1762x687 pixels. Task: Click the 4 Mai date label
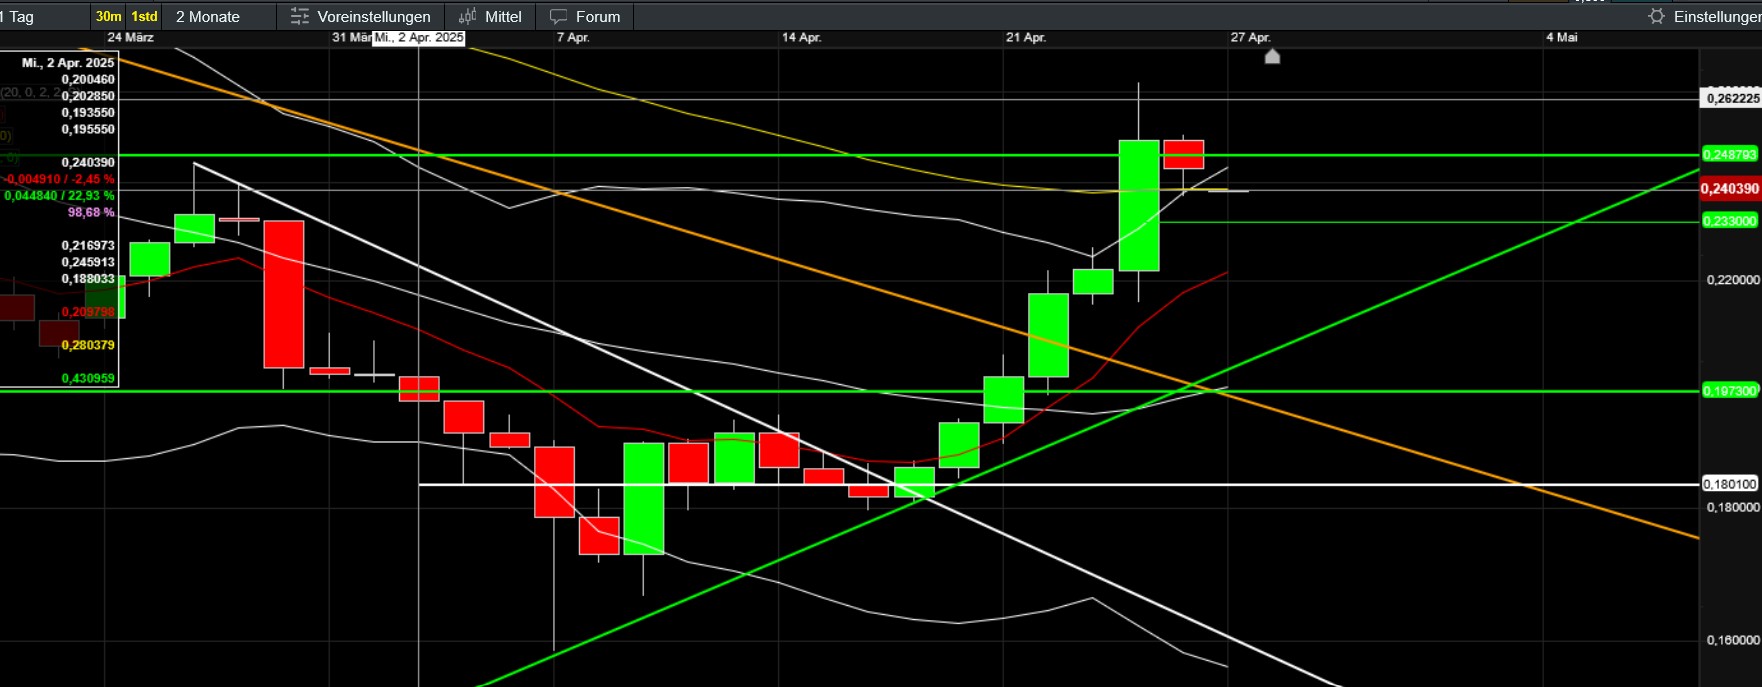1562,37
